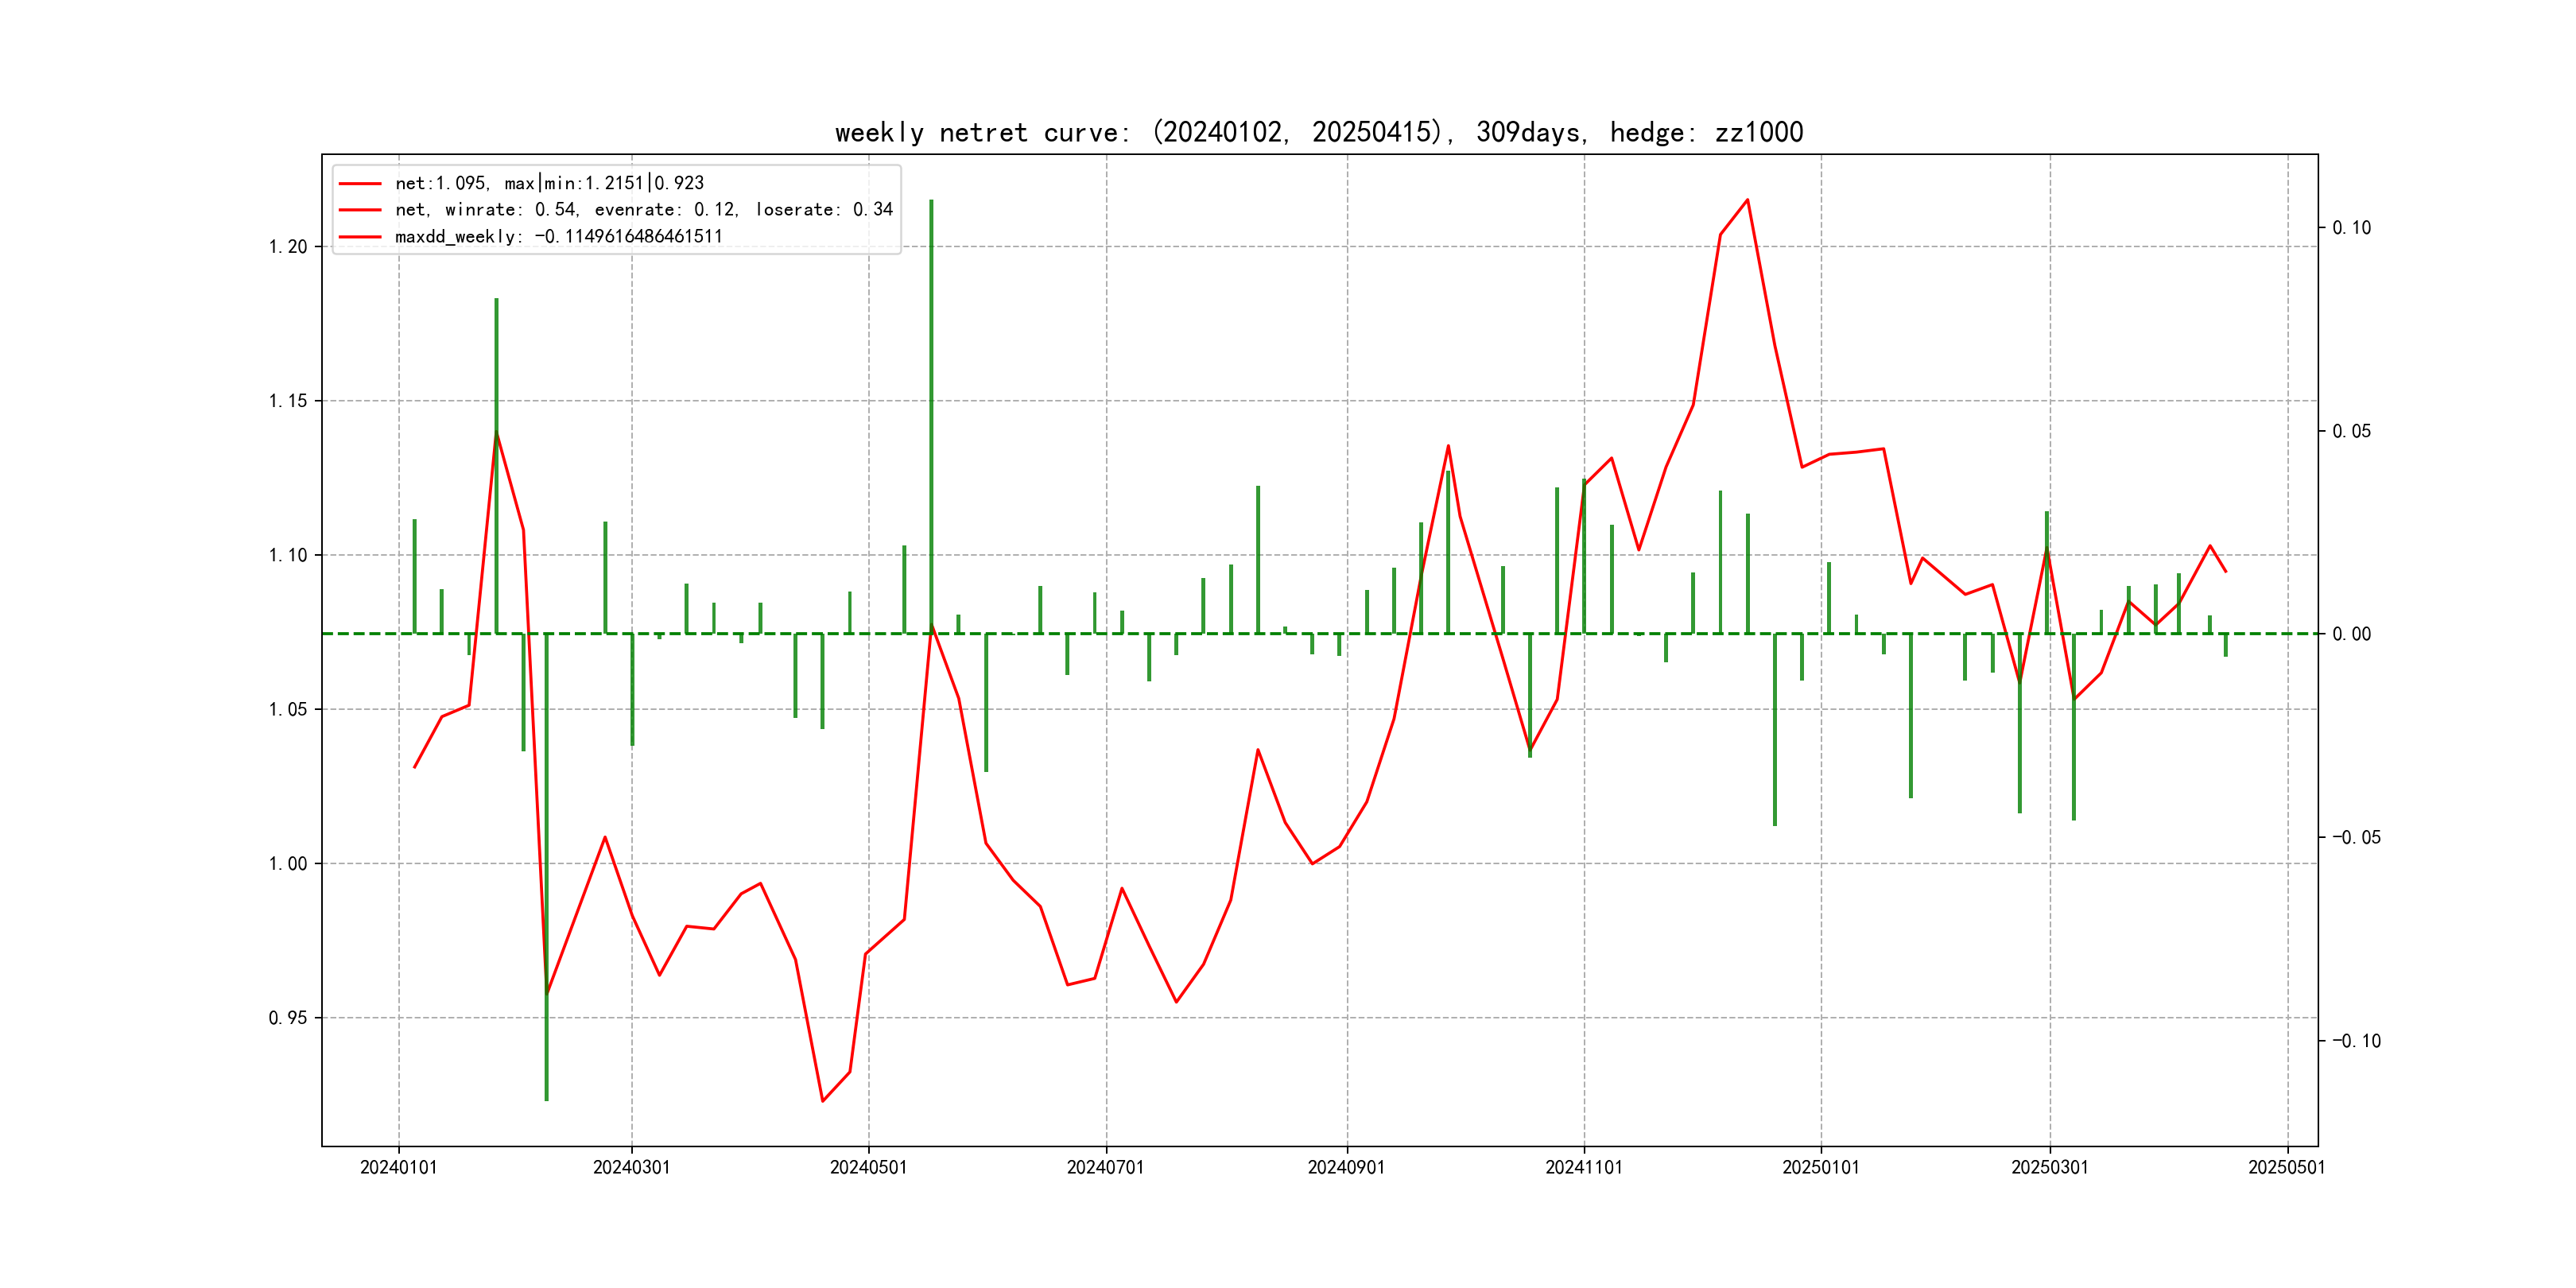Click the red line sample beside net:1.095 legend
This screenshot has width=2576, height=1288.
click(360, 184)
